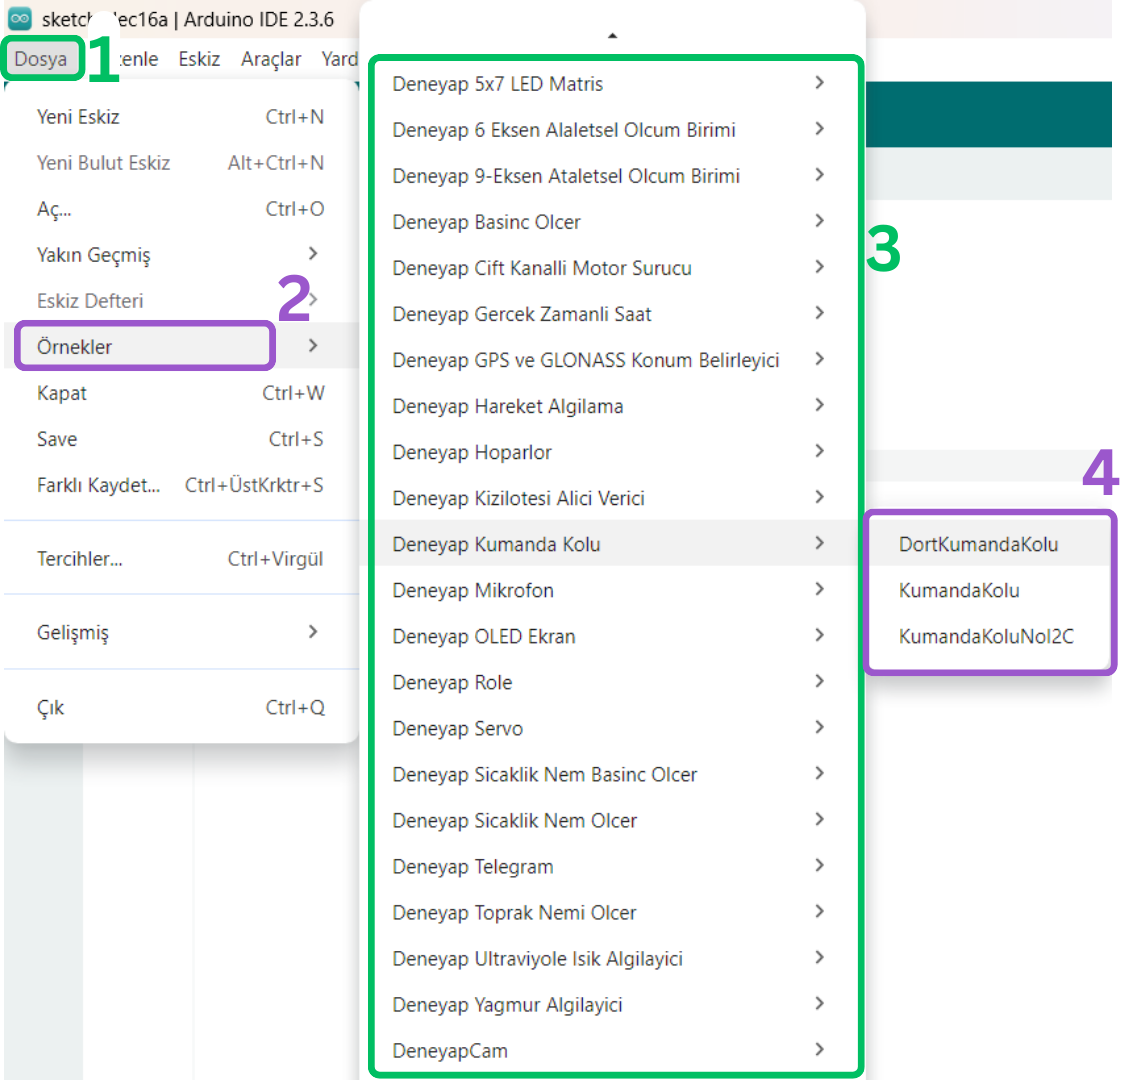Open the Araçlar menu
This screenshot has width=1134, height=1080.
pos(270,59)
